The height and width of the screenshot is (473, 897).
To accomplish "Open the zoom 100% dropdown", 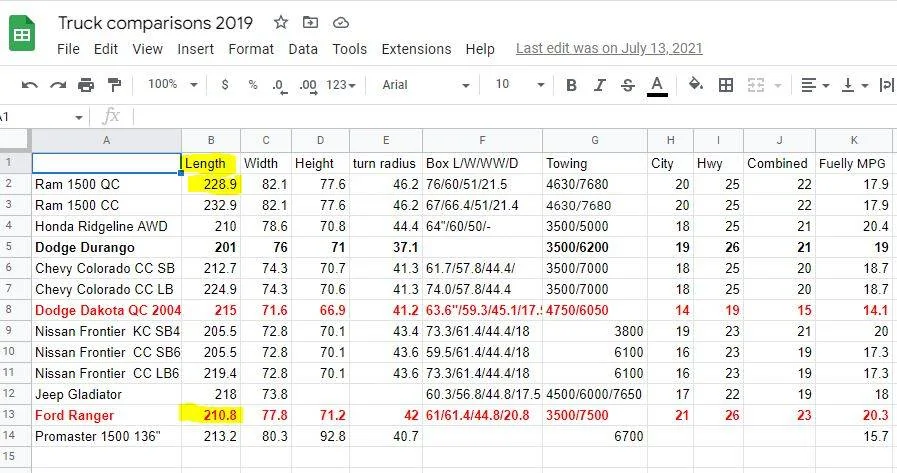I will tap(172, 85).
